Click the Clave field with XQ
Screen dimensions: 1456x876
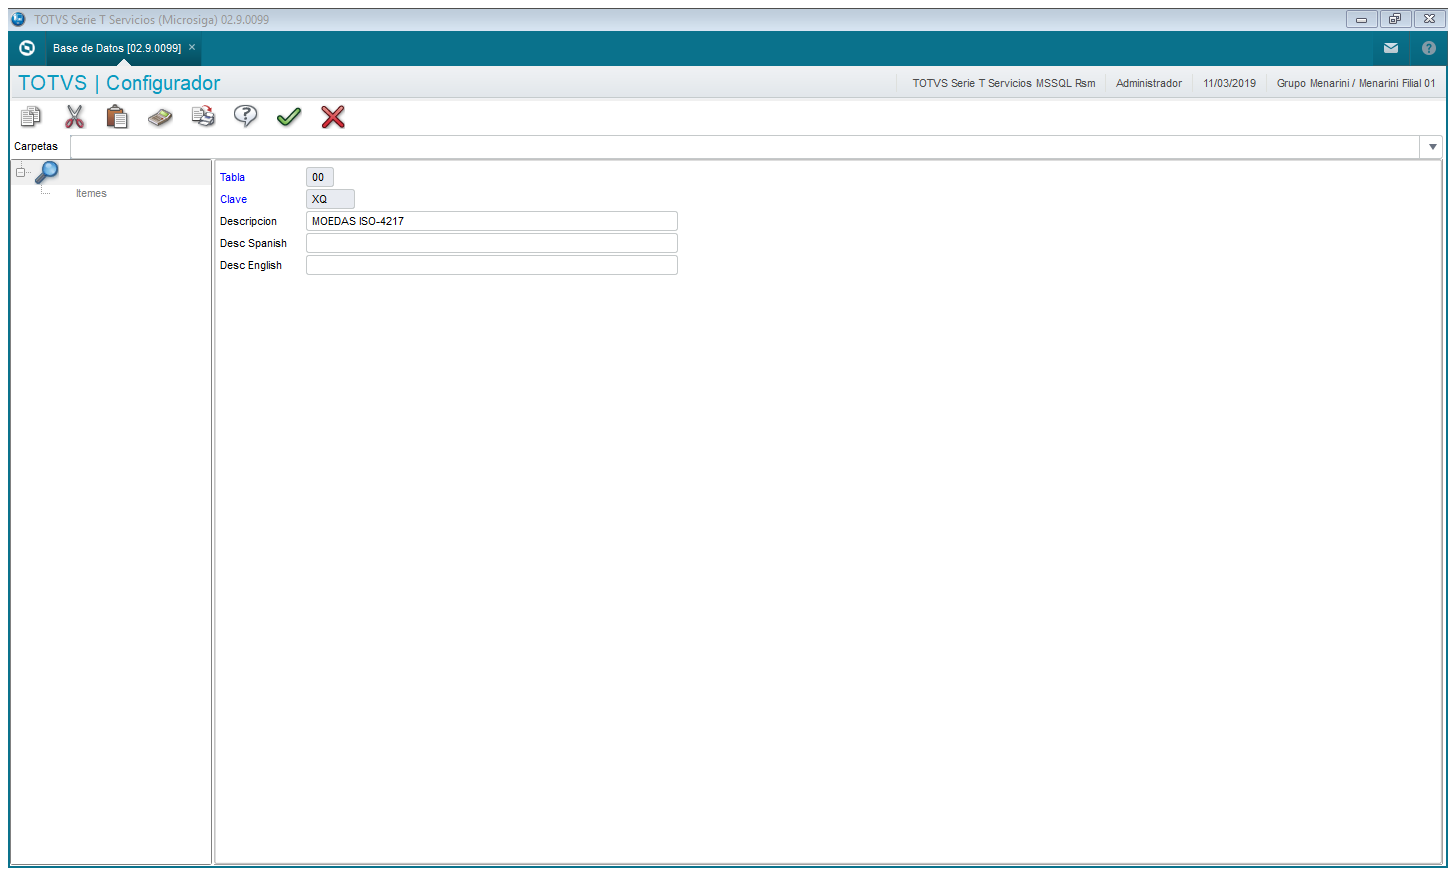[x=330, y=199]
